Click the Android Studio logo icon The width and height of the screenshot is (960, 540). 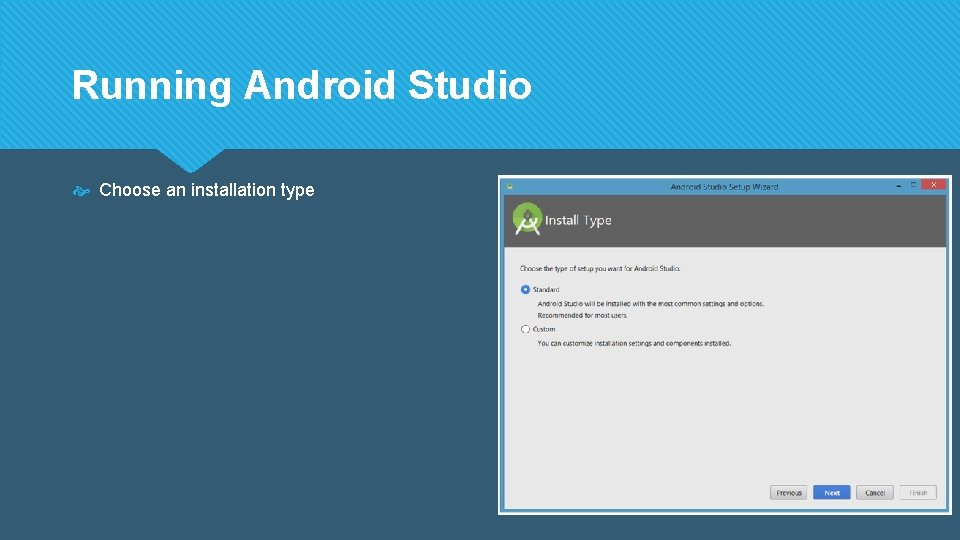[x=527, y=219]
